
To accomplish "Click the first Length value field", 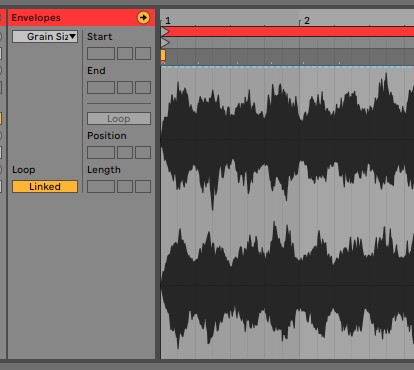I will tap(101, 187).
